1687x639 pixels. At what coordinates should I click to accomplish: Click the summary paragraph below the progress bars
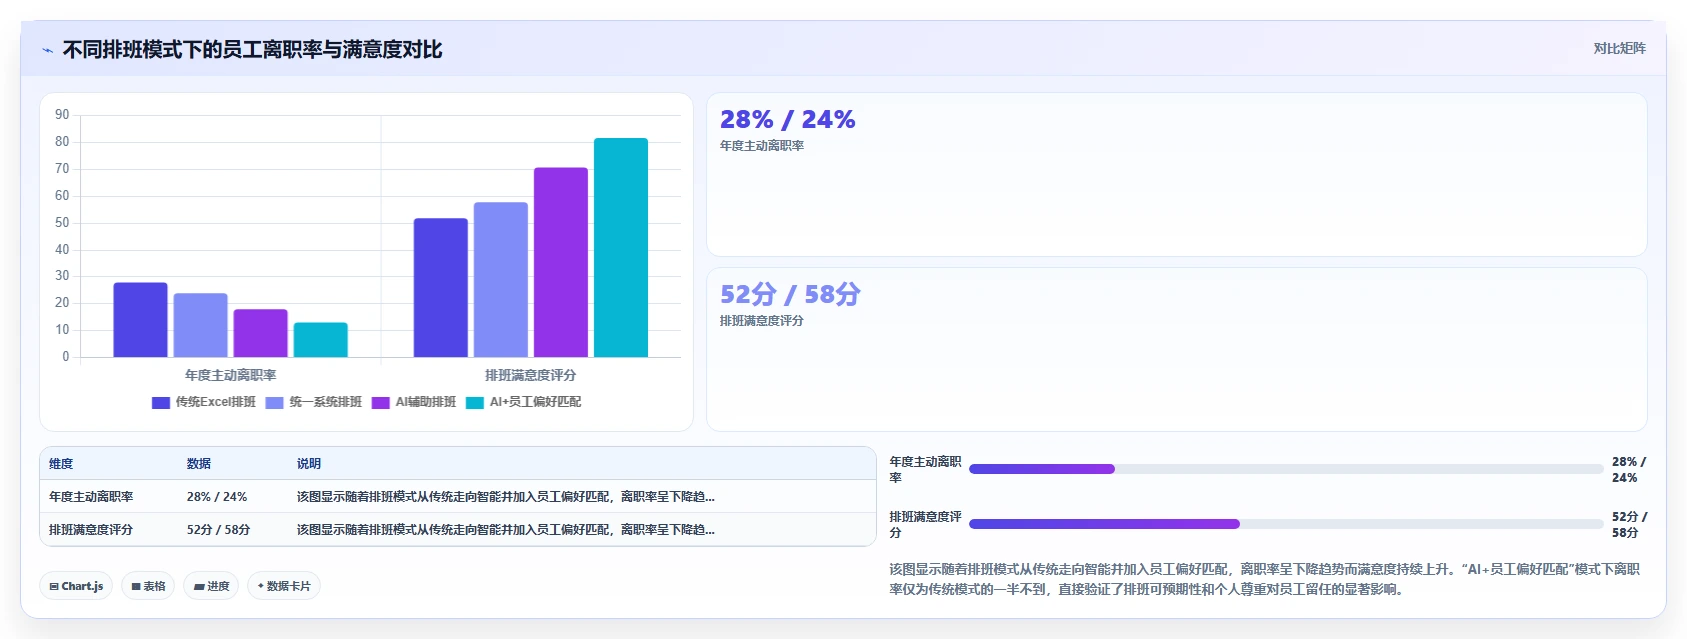(1265, 579)
